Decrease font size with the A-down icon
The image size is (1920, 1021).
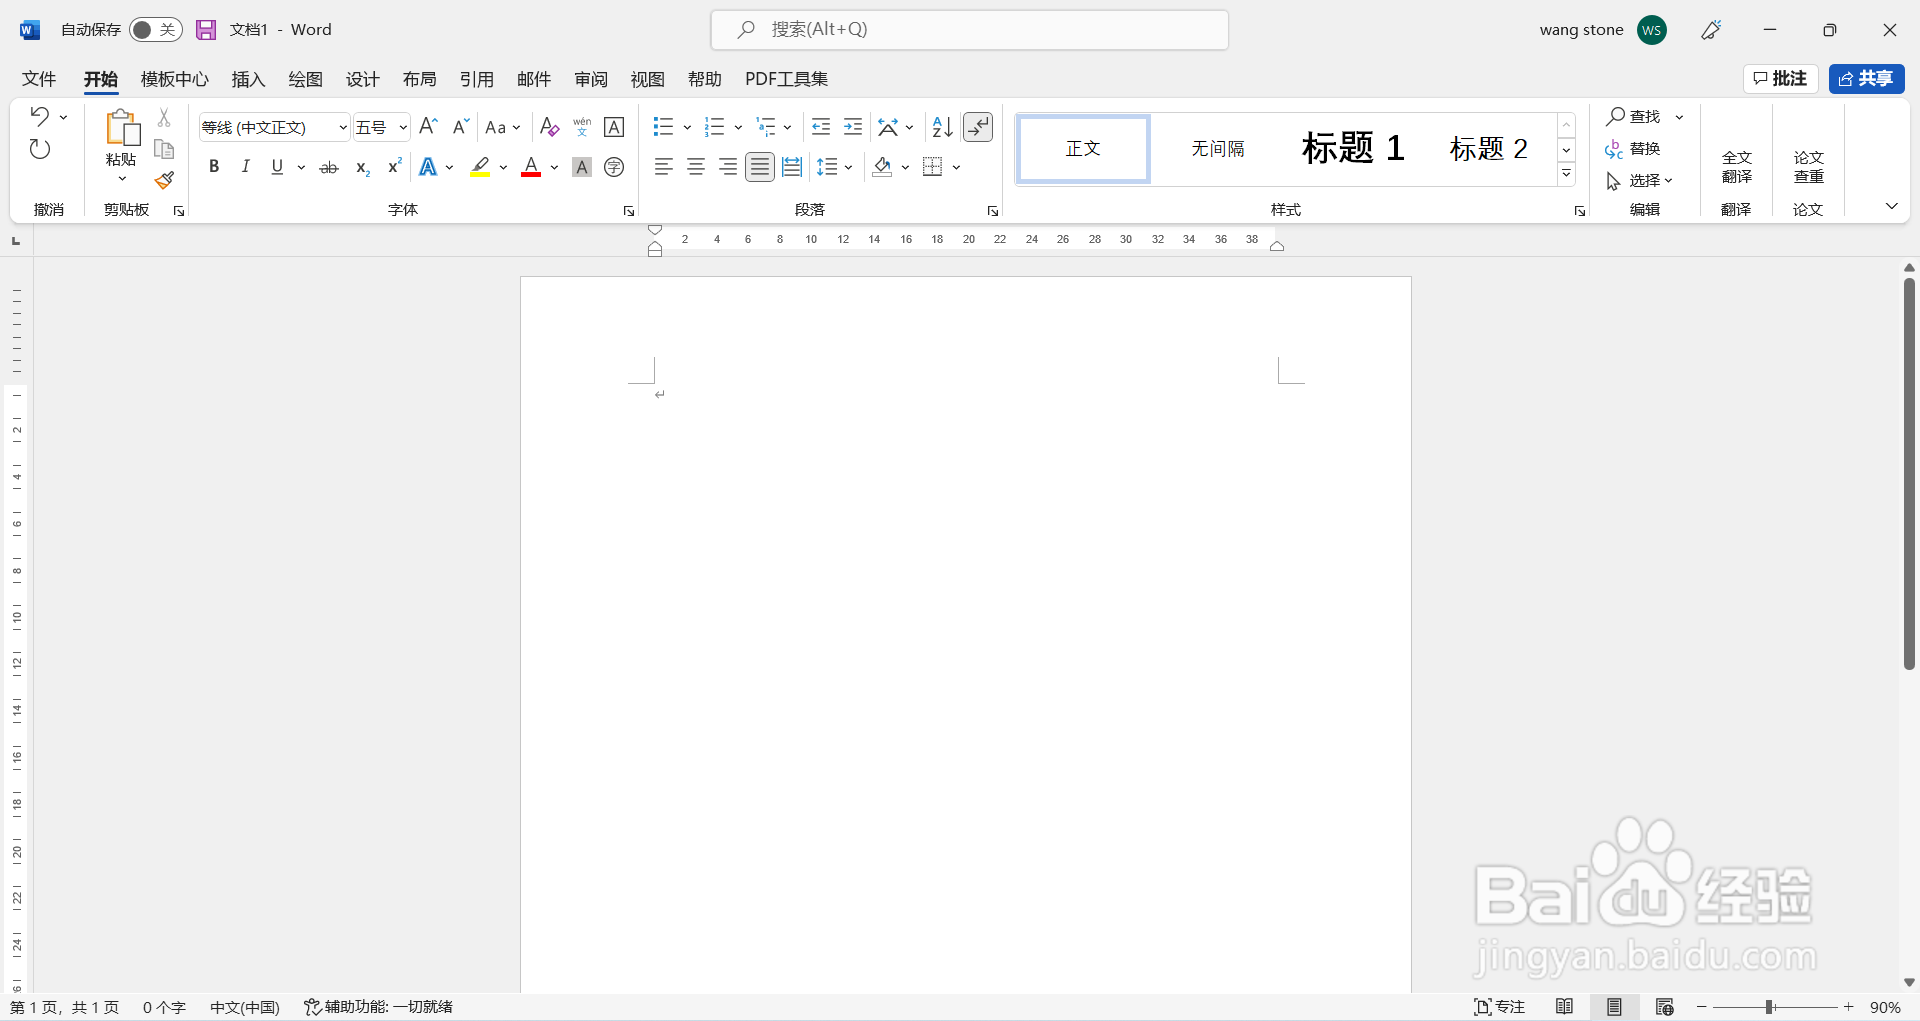(x=460, y=126)
